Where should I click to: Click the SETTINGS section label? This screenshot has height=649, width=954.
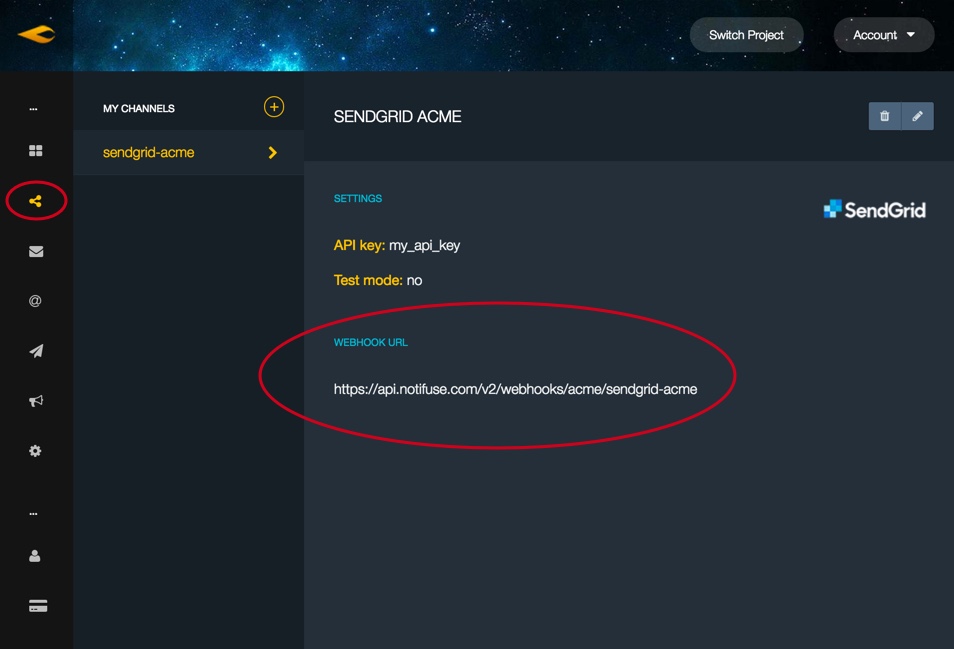(x=358, y=198)
